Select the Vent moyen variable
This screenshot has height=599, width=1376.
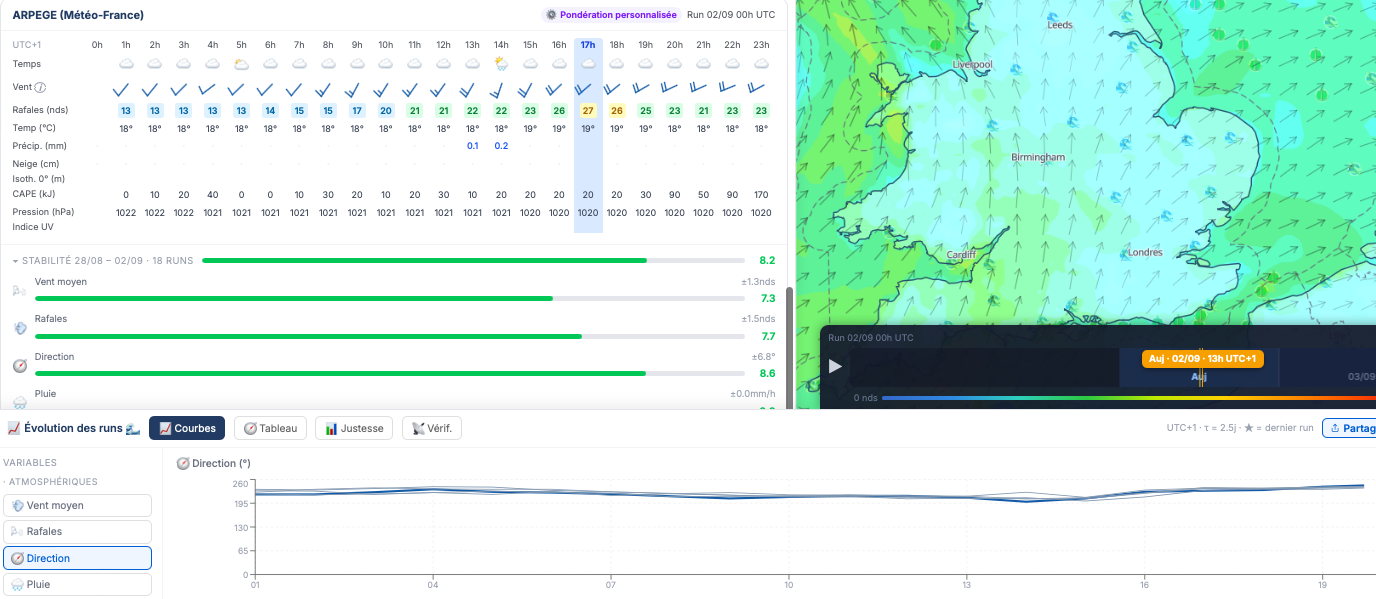[x=77, y=506]
